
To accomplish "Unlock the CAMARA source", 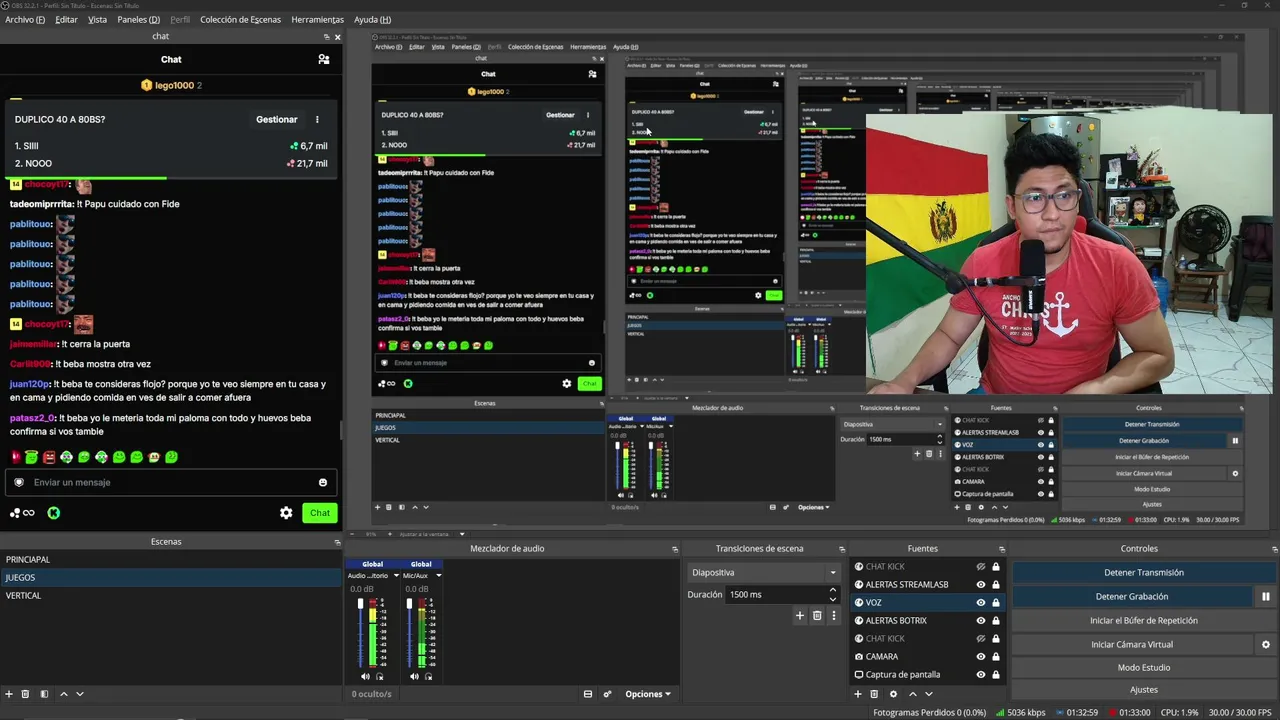I will pyautogui.click(x=995, y=657).
